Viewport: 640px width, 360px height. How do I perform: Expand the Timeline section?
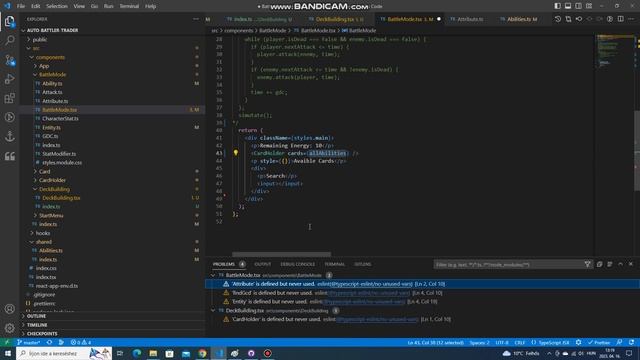click(37, 325)
